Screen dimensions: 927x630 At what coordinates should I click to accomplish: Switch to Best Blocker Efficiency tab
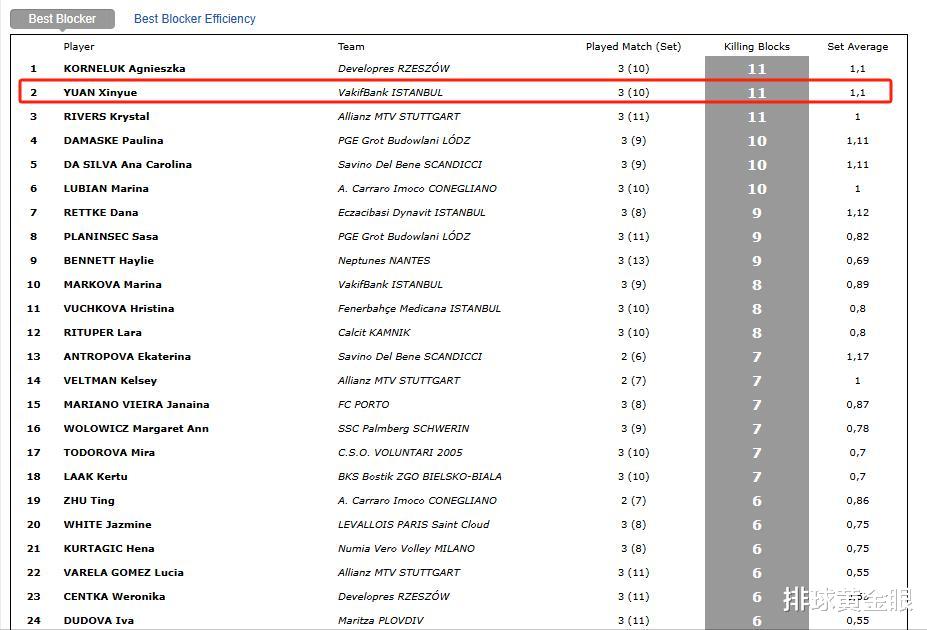click(195, 19)
